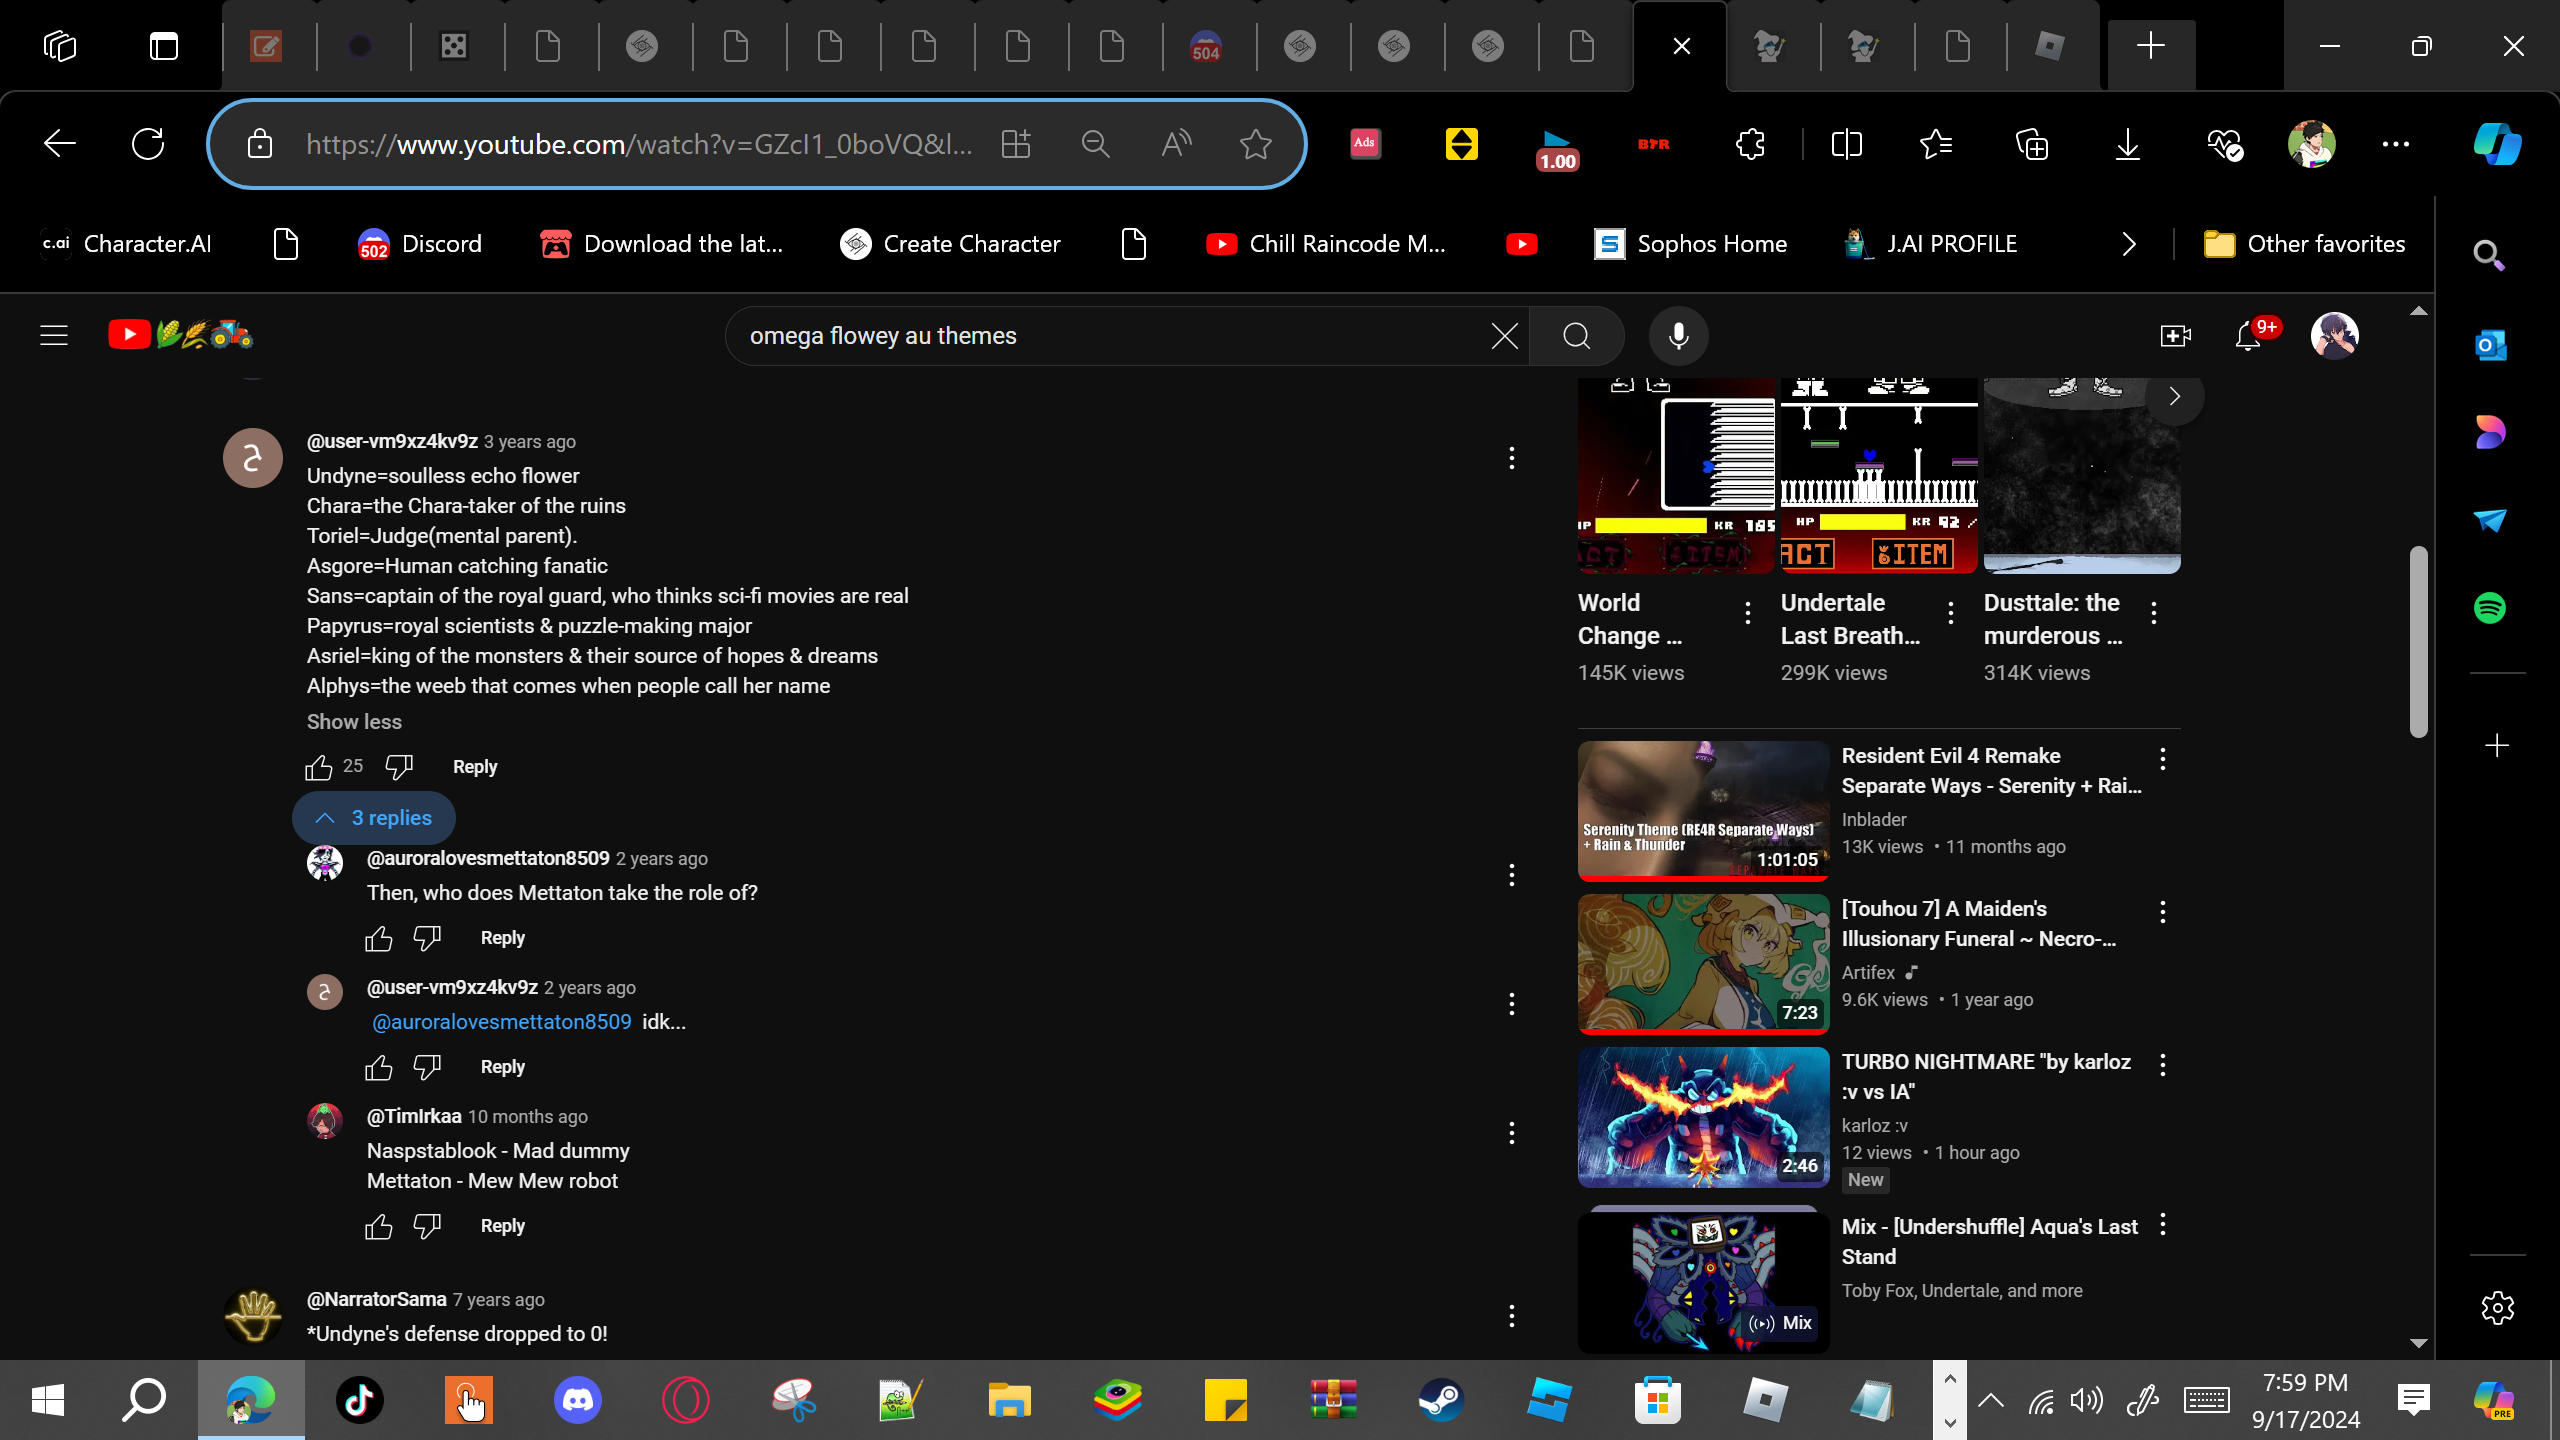Open options menu for Resident Evil 4 video
This screenshot has width=2560, height=1440.
[2162, 759]
